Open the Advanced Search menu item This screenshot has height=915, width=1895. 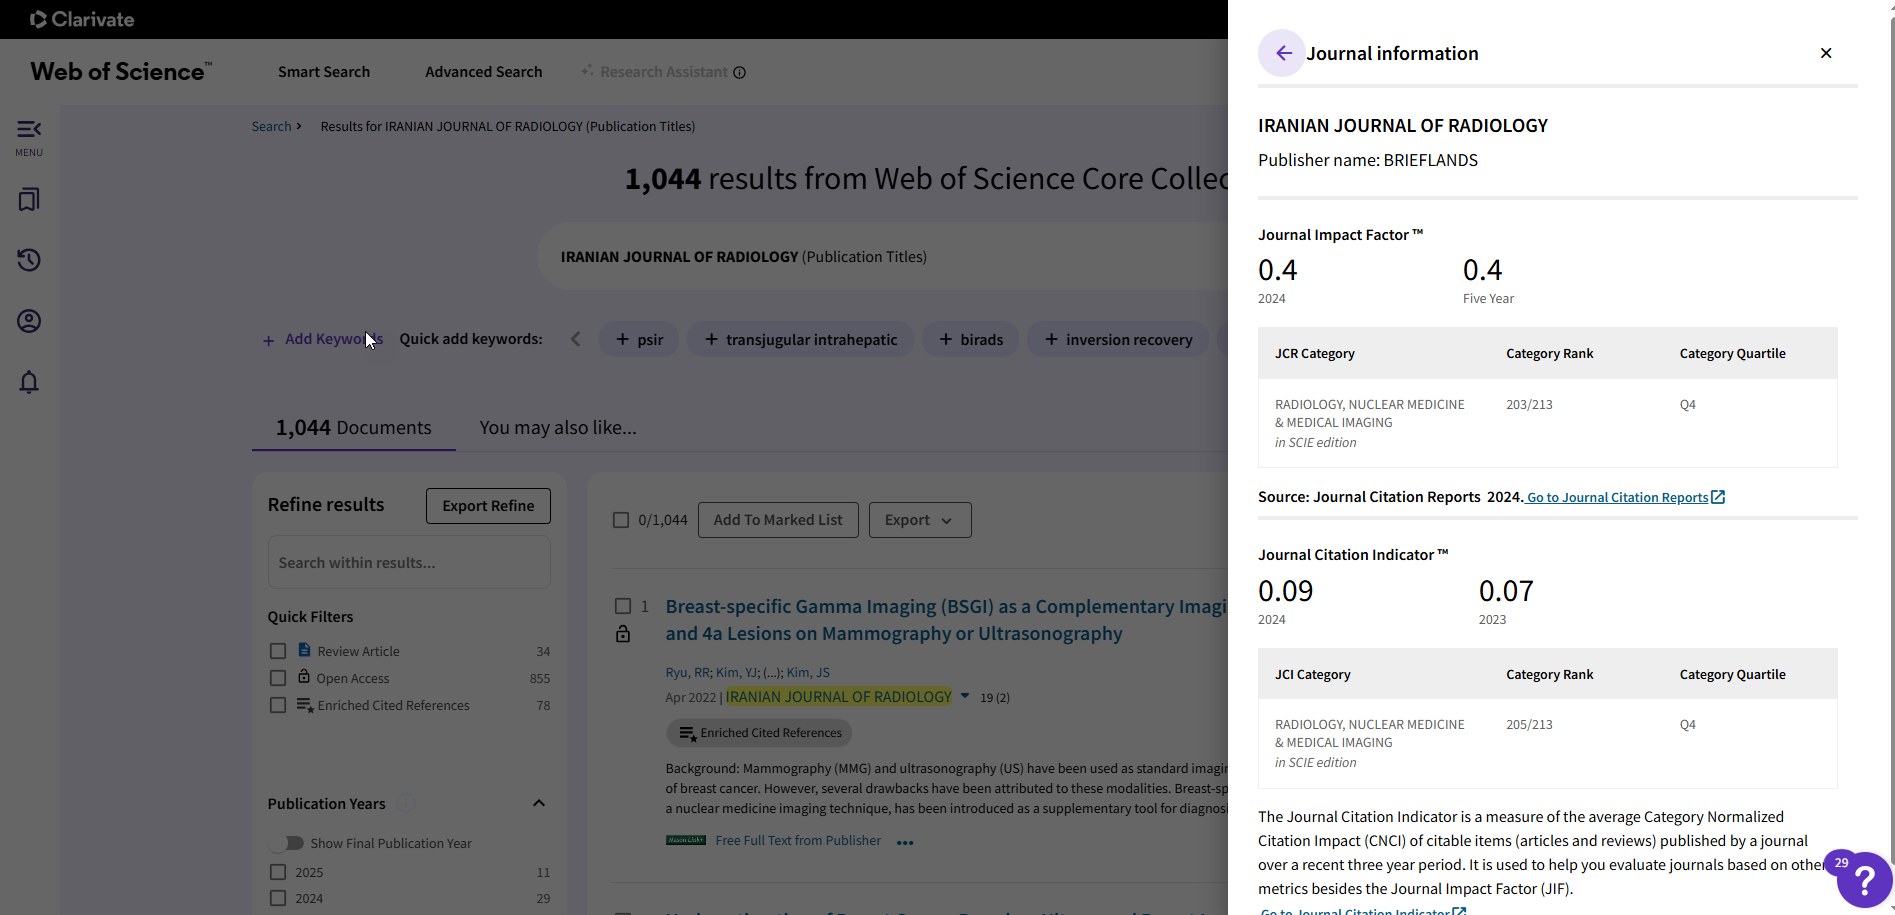(483, 72)
